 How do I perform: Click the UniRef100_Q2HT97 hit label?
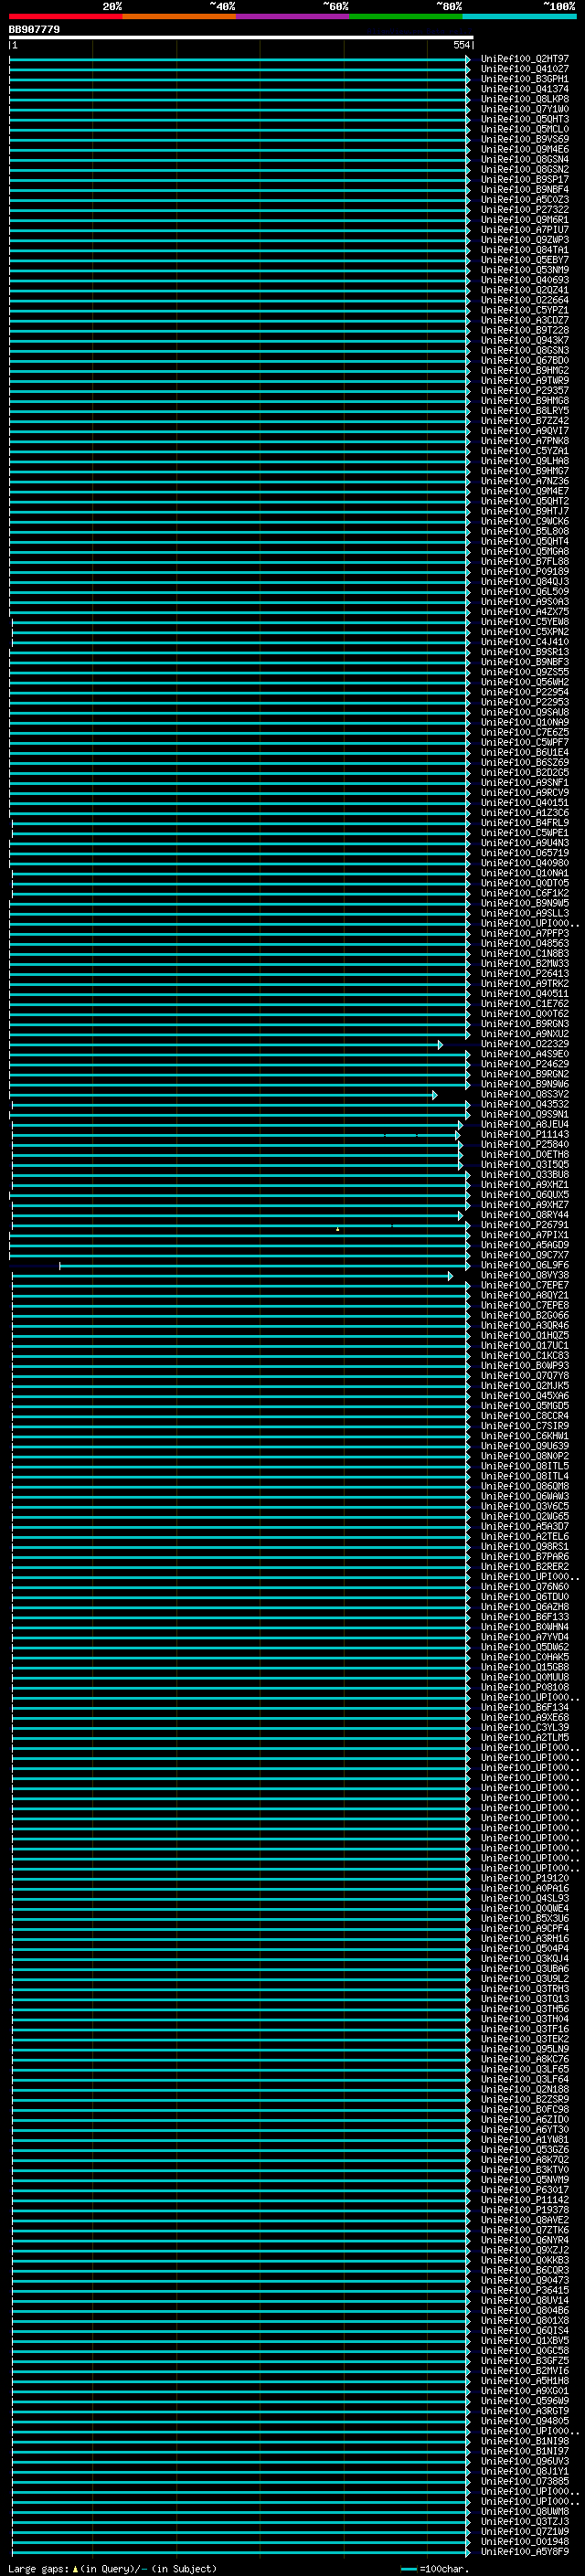(525, 59)
